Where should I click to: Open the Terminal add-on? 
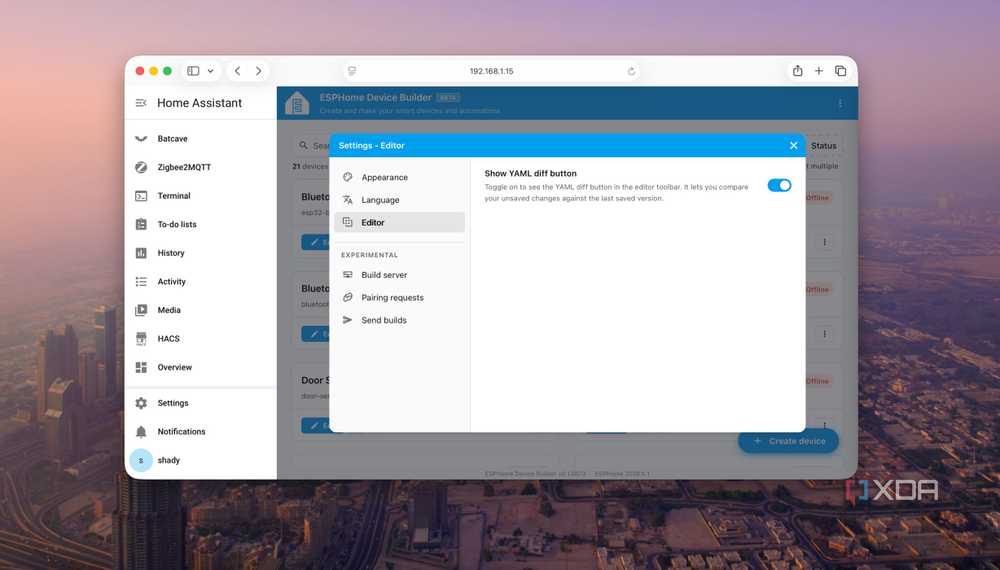point(200,196)
